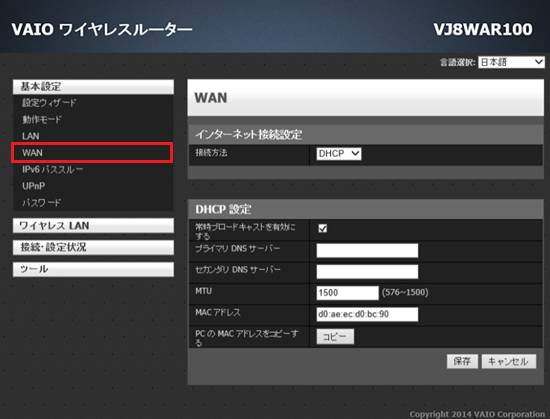The width and height of the screenshot is (550, 419).
Task: Open UPnP settings in sidebar
Action: click(34, 186)
